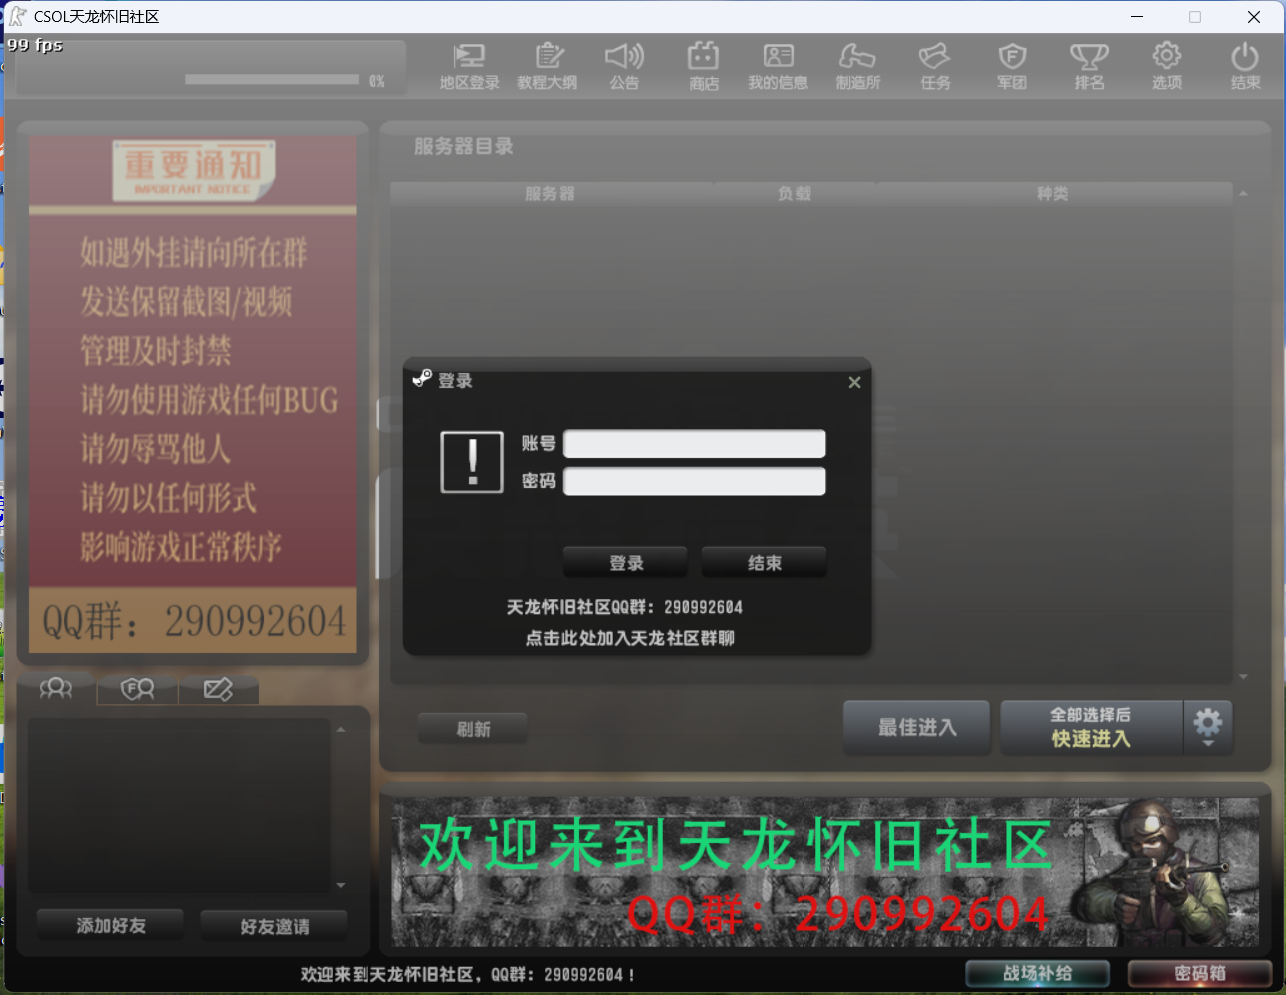Open the 选项 options gear icon

click(x=1167, y=66)
